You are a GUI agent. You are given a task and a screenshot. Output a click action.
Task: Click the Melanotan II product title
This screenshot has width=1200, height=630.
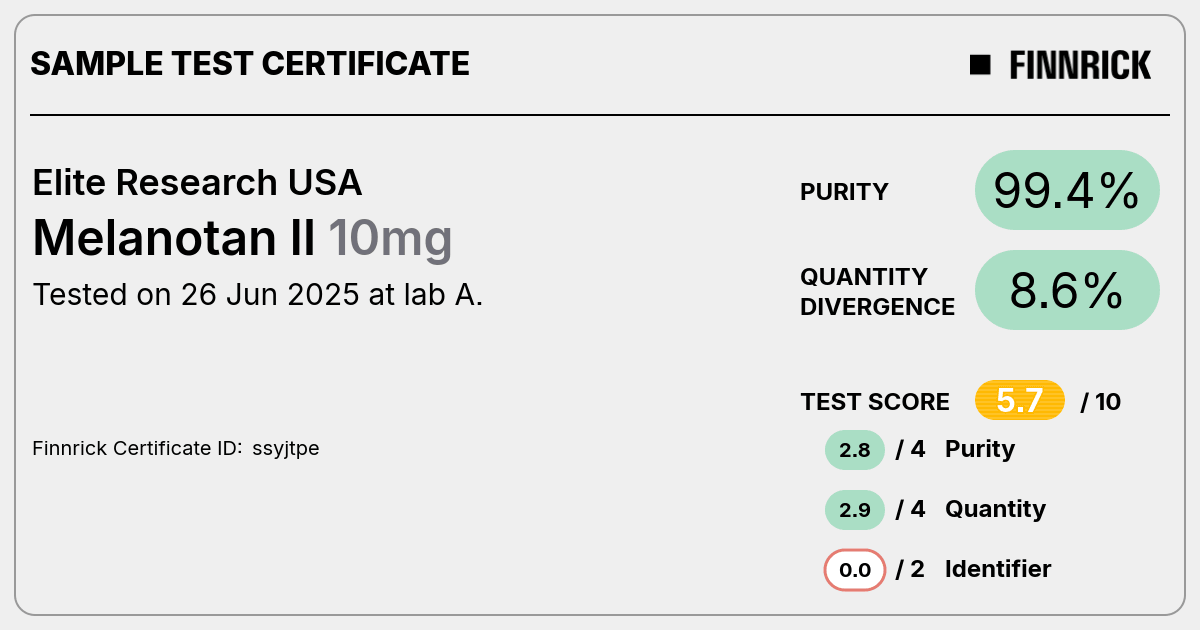point(174,238)
